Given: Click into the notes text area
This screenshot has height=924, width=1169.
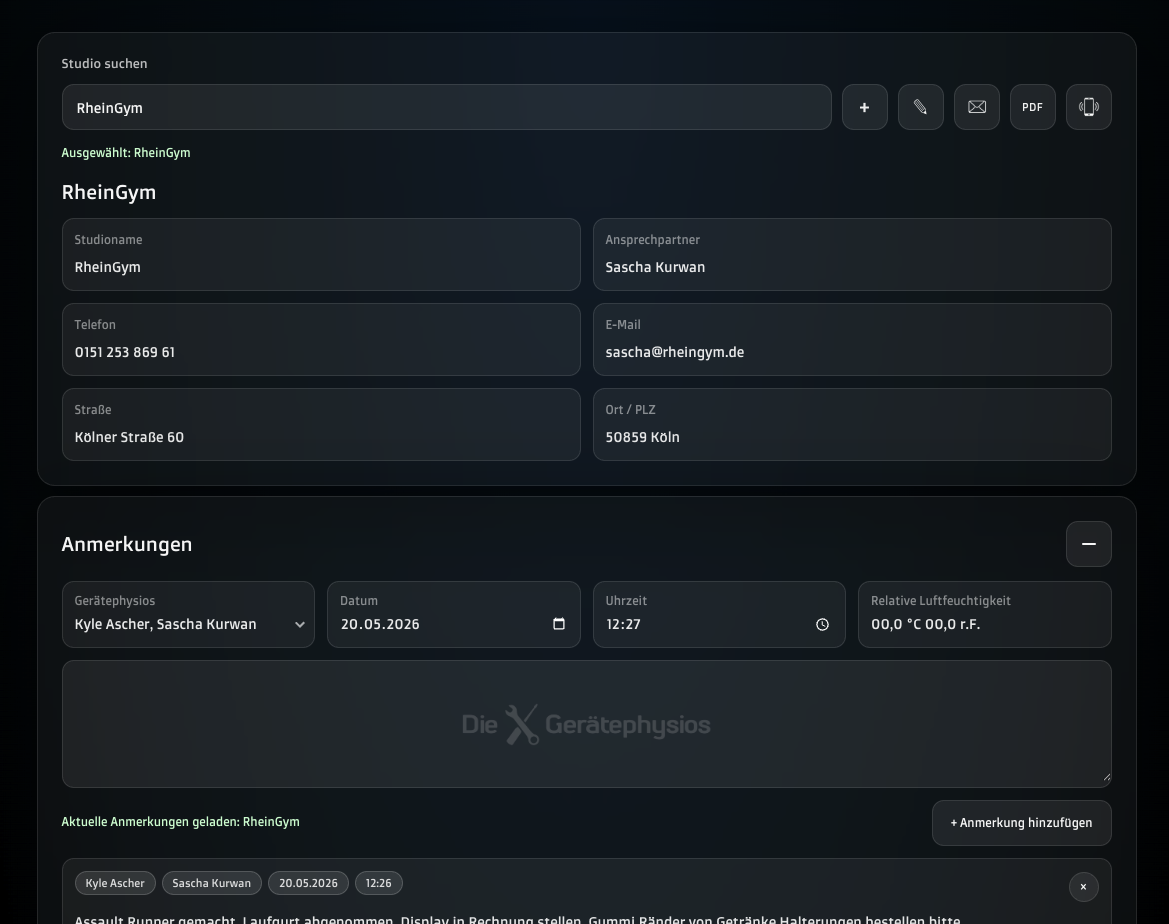Looking at the screenshot, I should pos(587,724).
